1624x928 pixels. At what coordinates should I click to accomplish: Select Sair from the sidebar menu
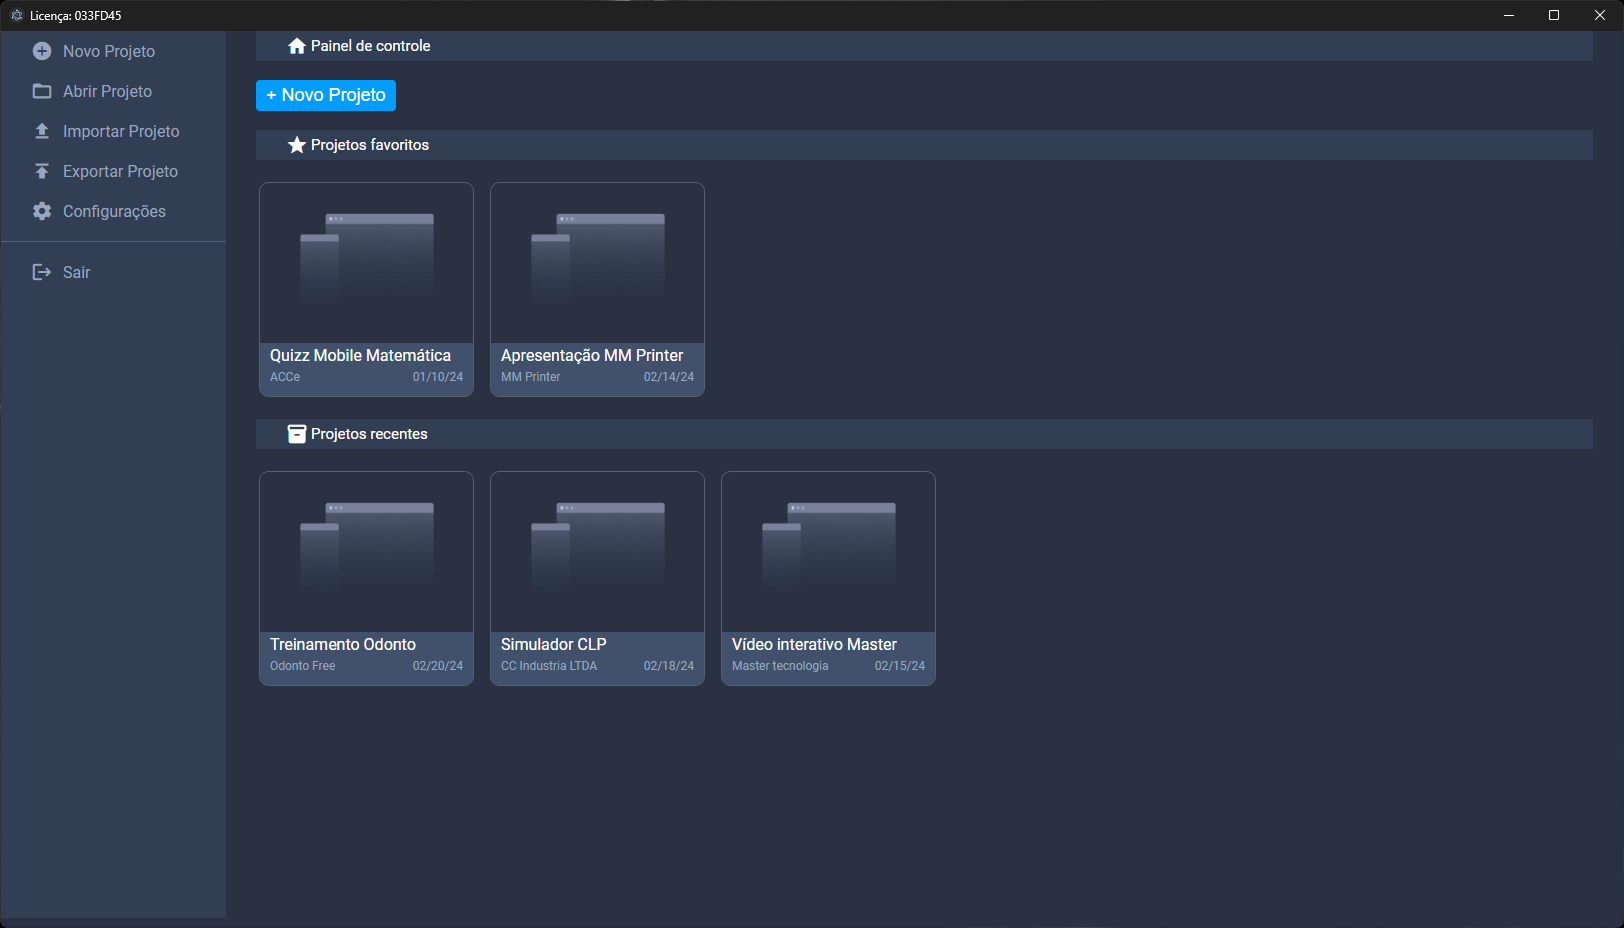[x=76, y=272]
